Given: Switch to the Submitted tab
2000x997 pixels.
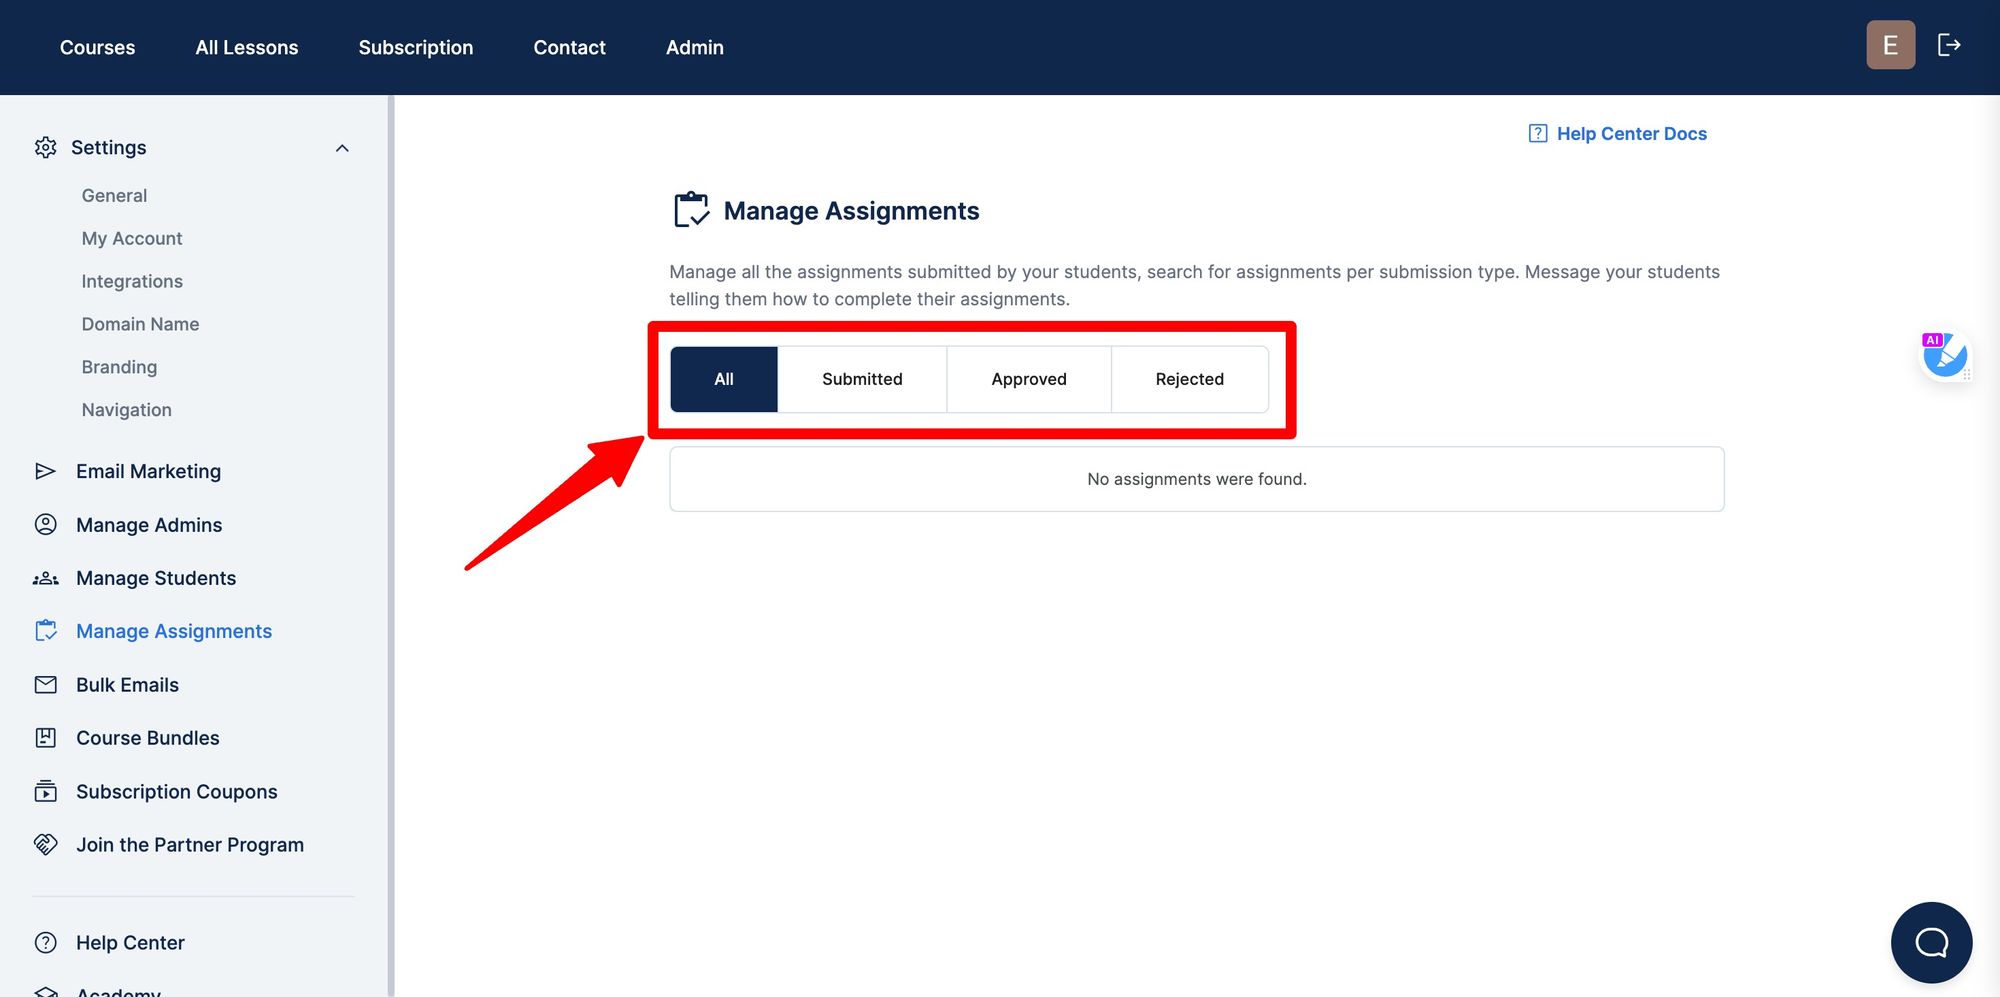Looking at the screenshot, I should [x=862, y=379].
